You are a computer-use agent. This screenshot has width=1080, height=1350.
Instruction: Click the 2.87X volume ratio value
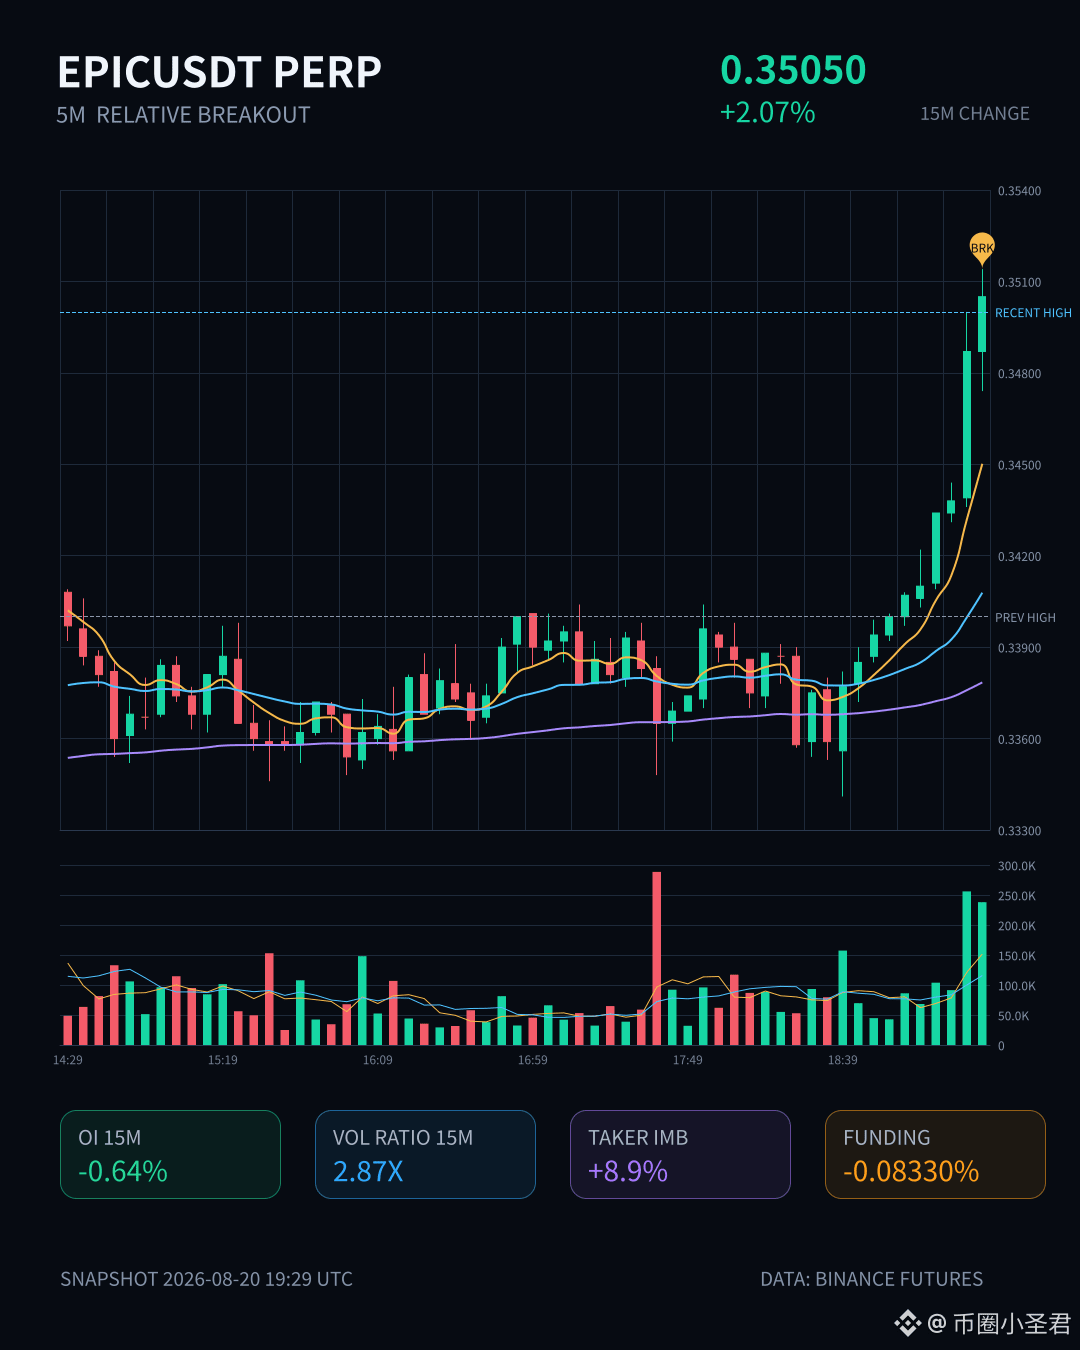[368, 1171]
